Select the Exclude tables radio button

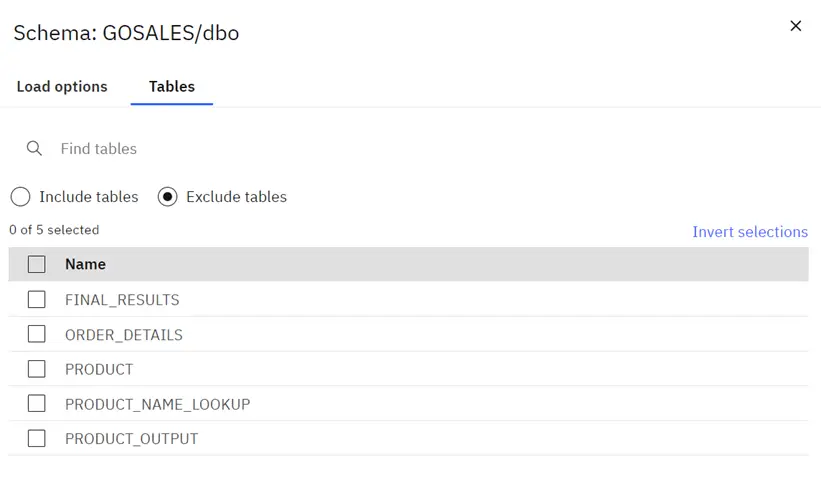pyautogui.click(x=168, y=197)
